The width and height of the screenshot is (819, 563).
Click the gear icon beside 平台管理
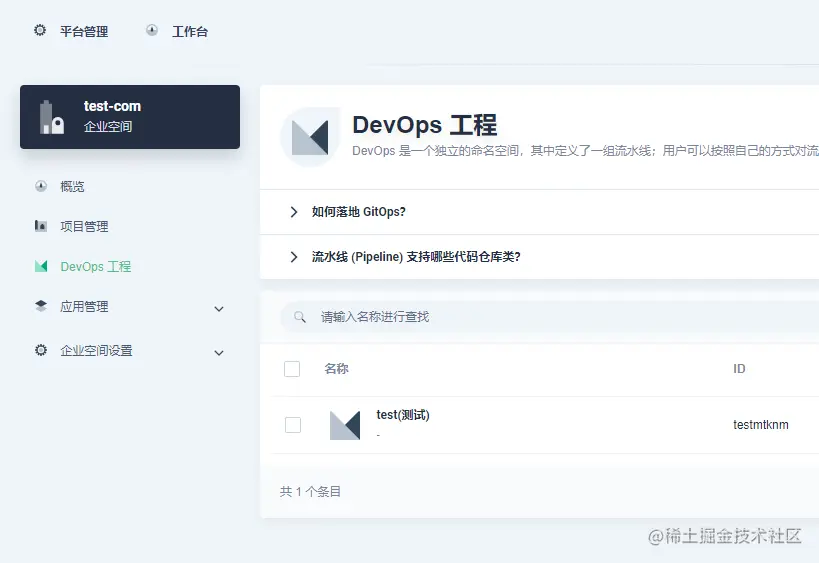coord(40,30)
